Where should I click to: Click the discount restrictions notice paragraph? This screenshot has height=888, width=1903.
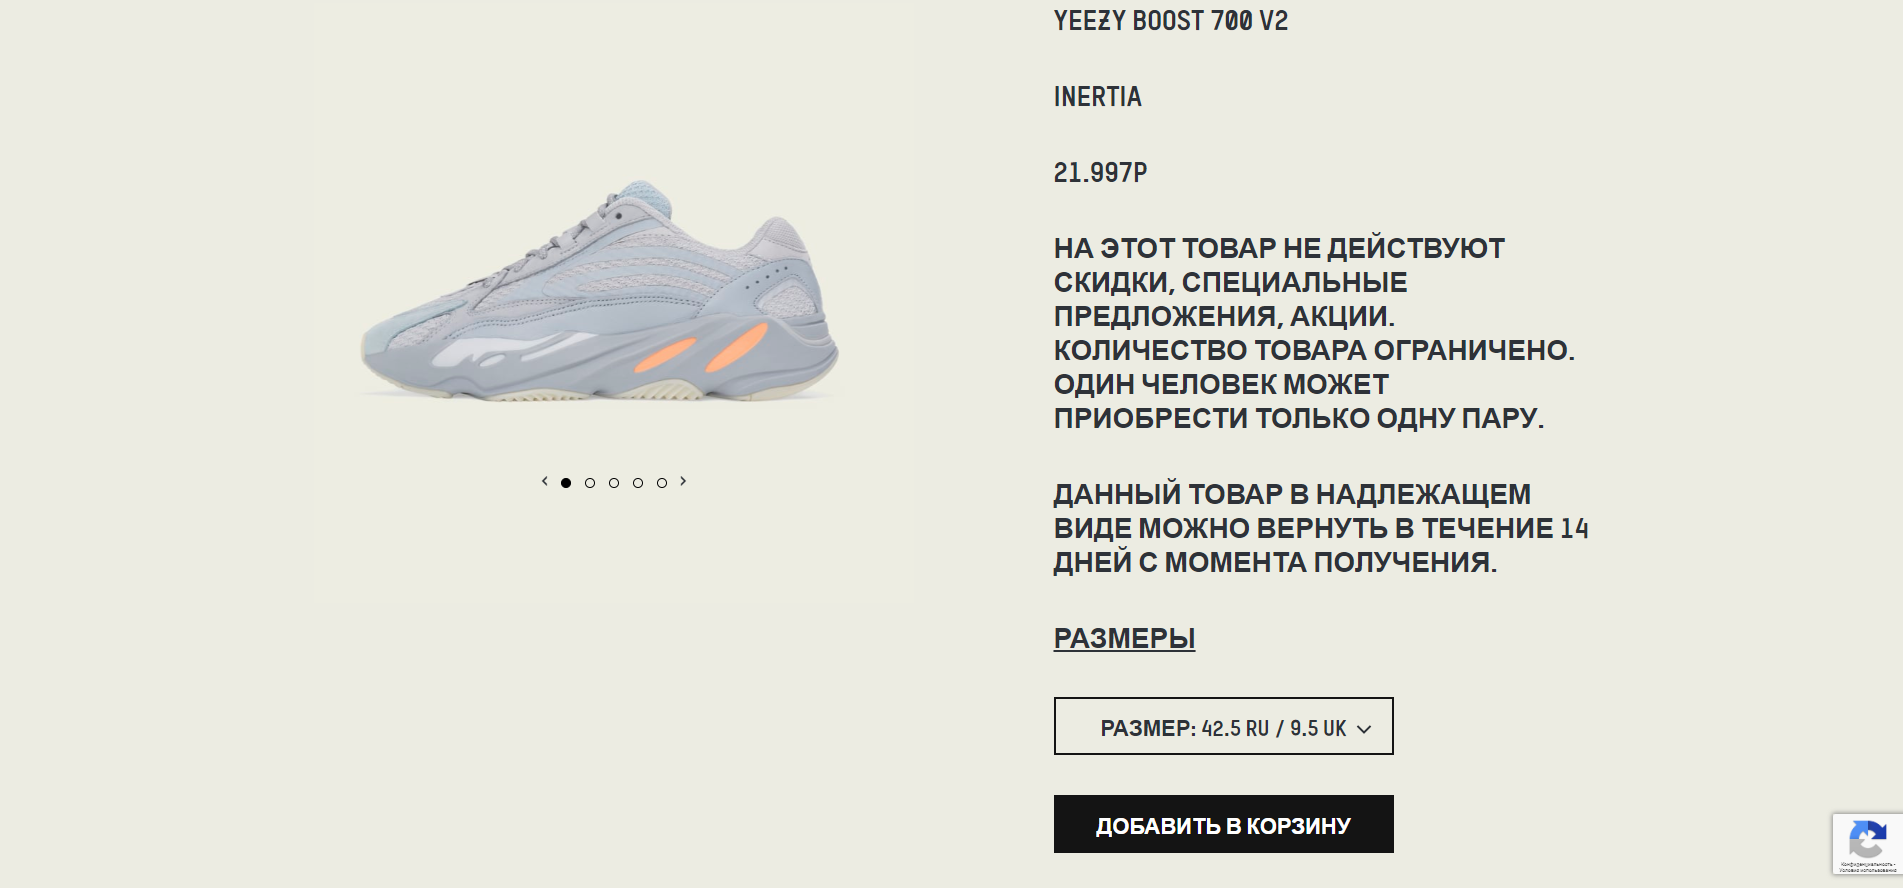click(x=1314, y=333)
